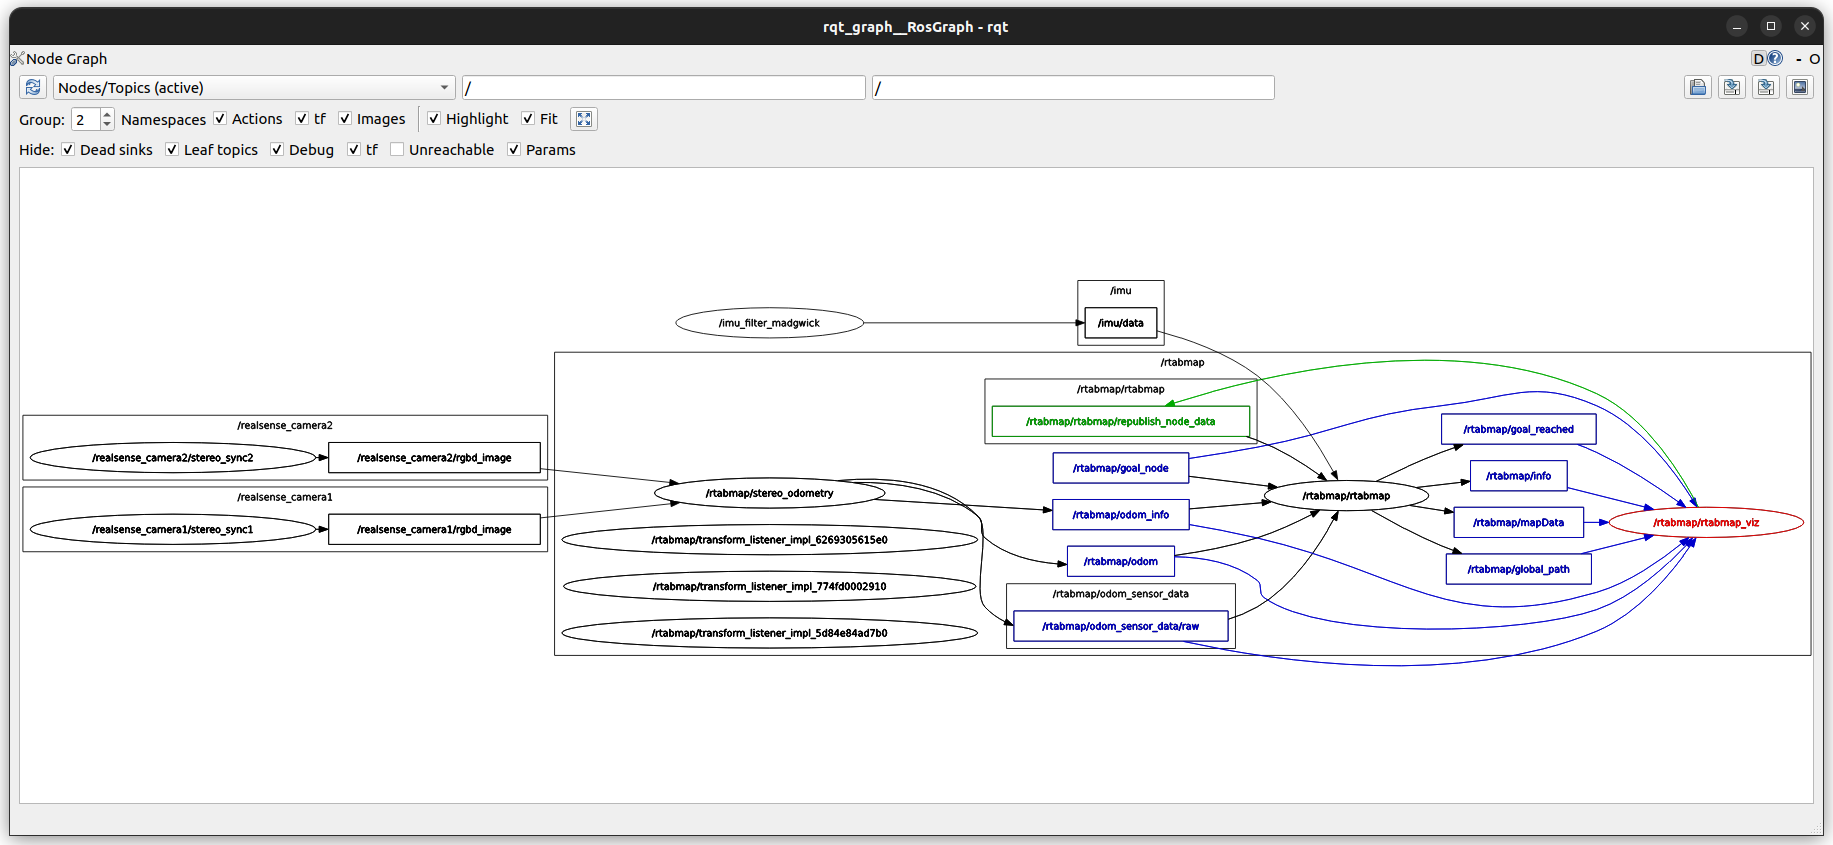This screenshot has height=845, width=1833.
Task: Click the D dock toggle icon
Action: click(x=1758, y=59)
